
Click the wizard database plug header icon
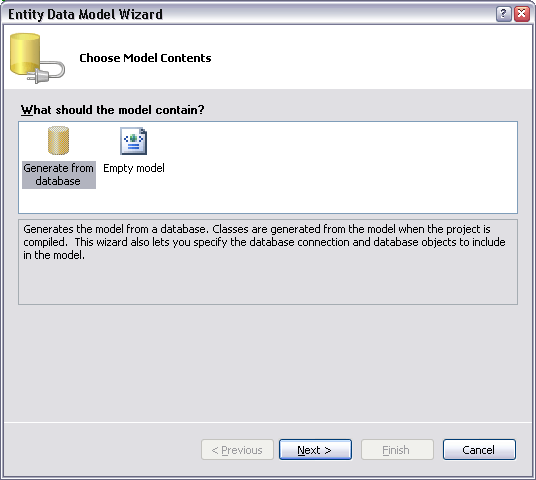pyautogui.click(x=37, y=58)
